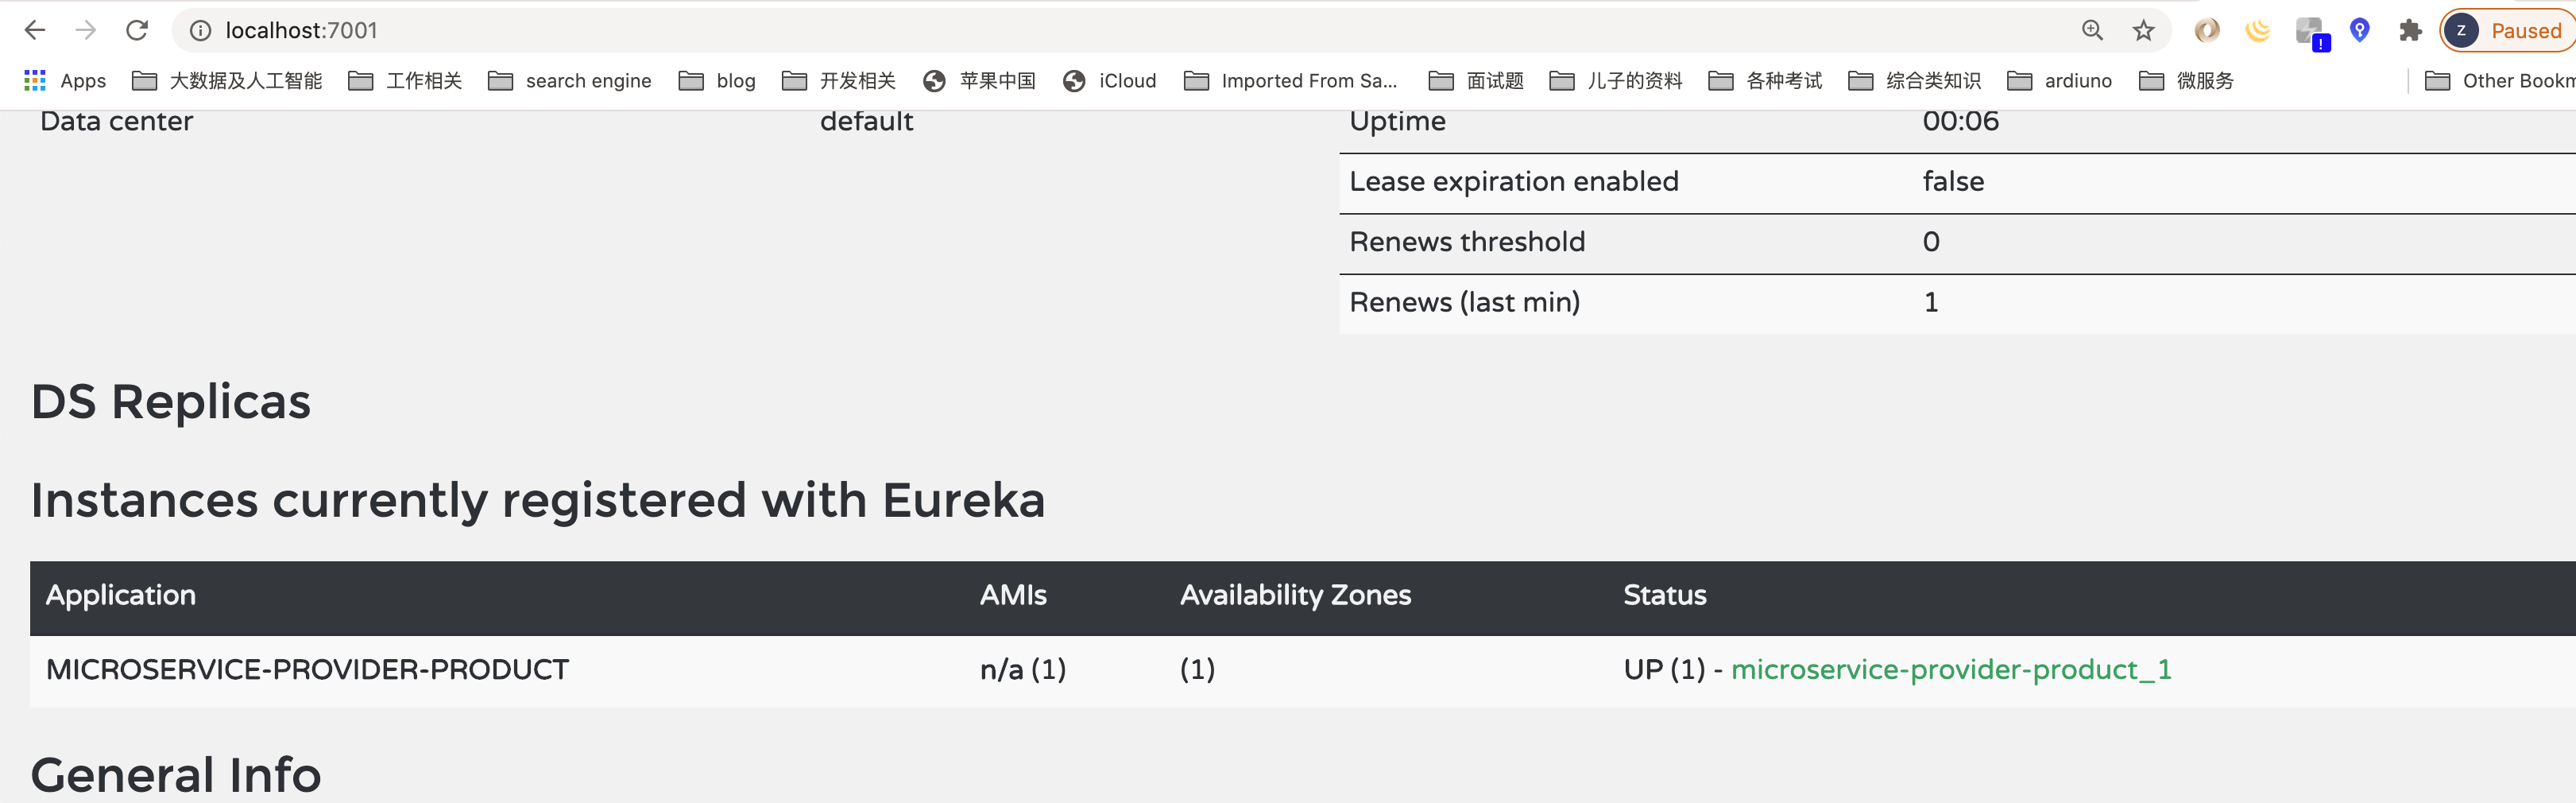Viewport: 2576px width, 803px height.
Task: Click the UP (1) status text
Action: 1664,669
